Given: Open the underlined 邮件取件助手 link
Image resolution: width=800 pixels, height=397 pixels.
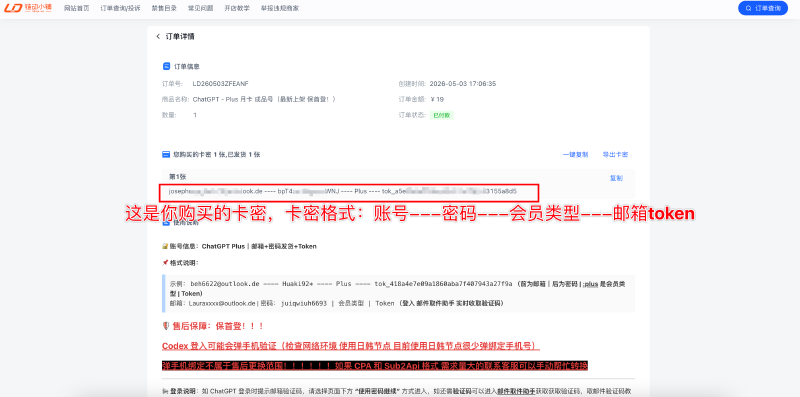Looking at the screenshot, I should click(x=516, y=391).
